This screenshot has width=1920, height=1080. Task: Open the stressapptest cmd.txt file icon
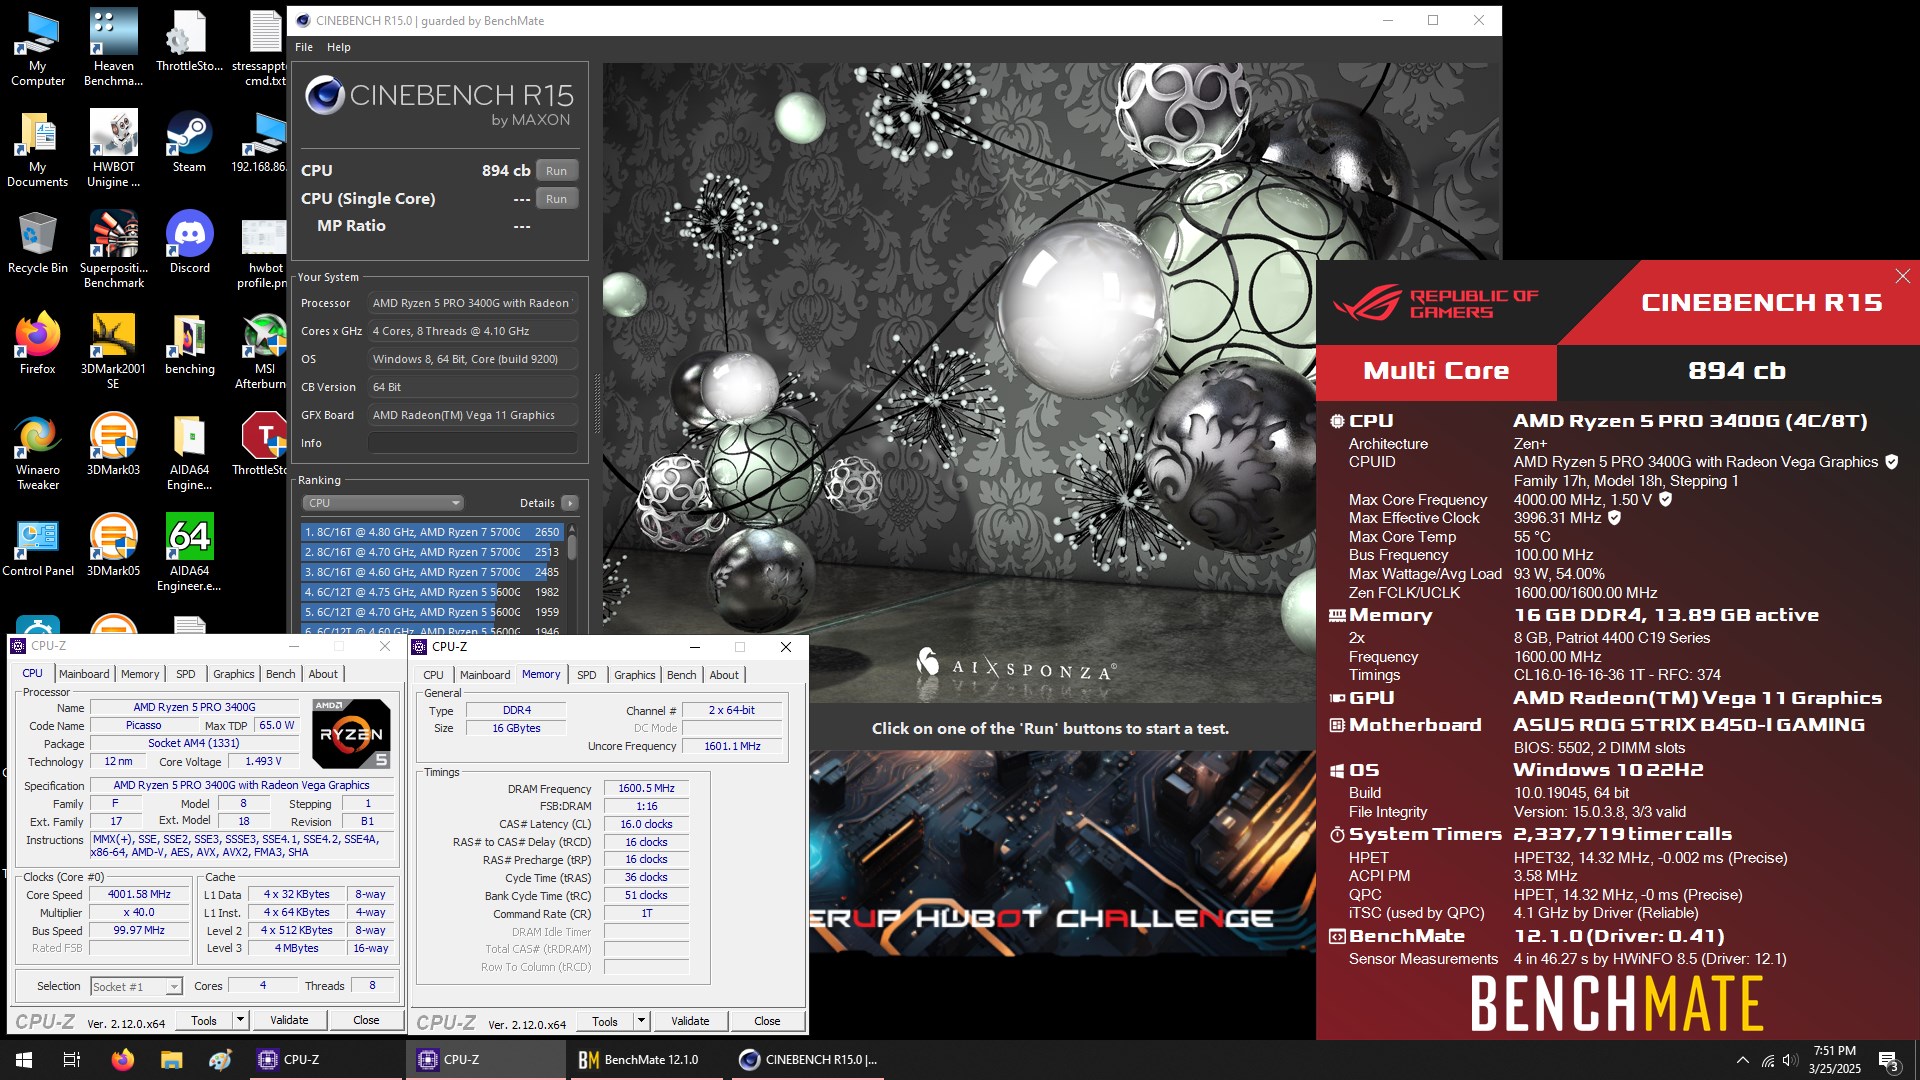(x=264, y=48)
